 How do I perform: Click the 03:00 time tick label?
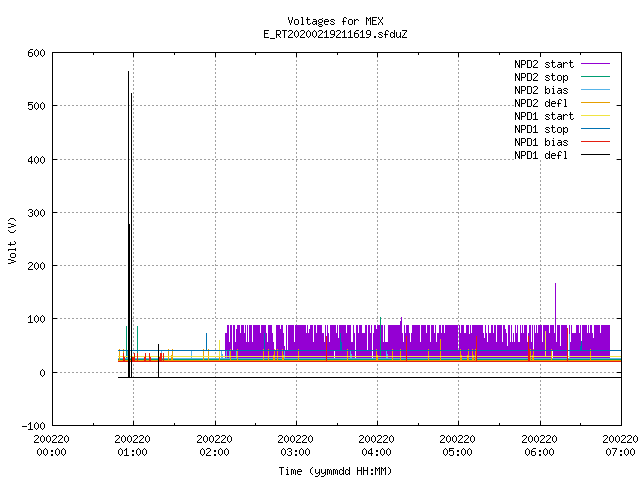[295, 452]
